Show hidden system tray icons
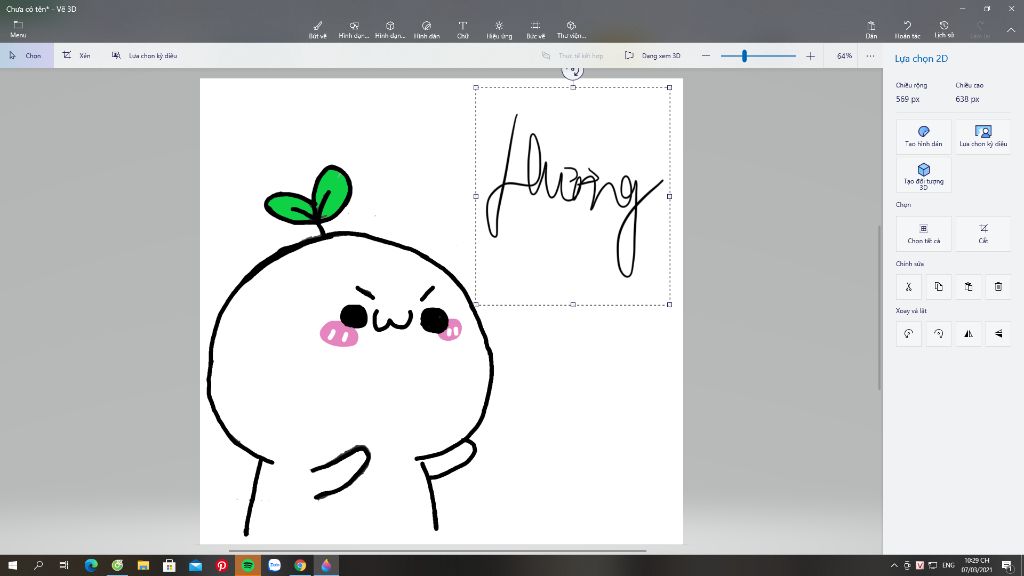1024x576 pixels. 894,566
